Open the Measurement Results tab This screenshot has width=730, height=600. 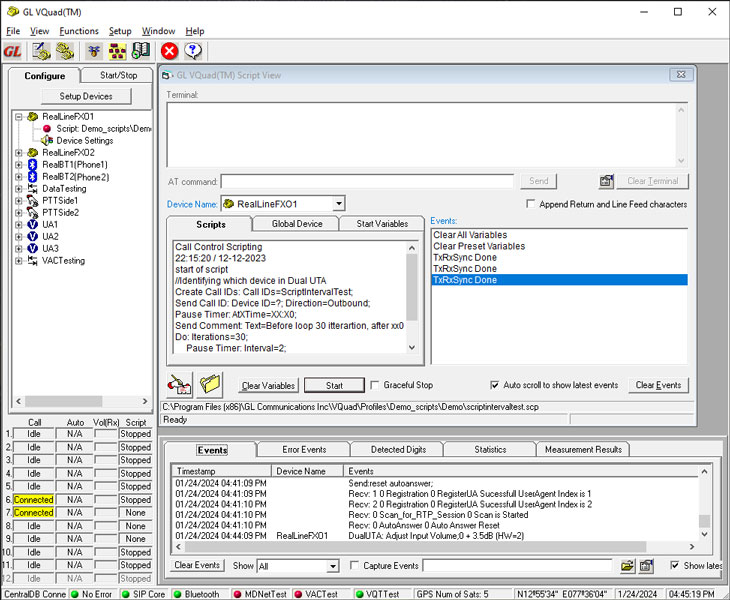583,450
